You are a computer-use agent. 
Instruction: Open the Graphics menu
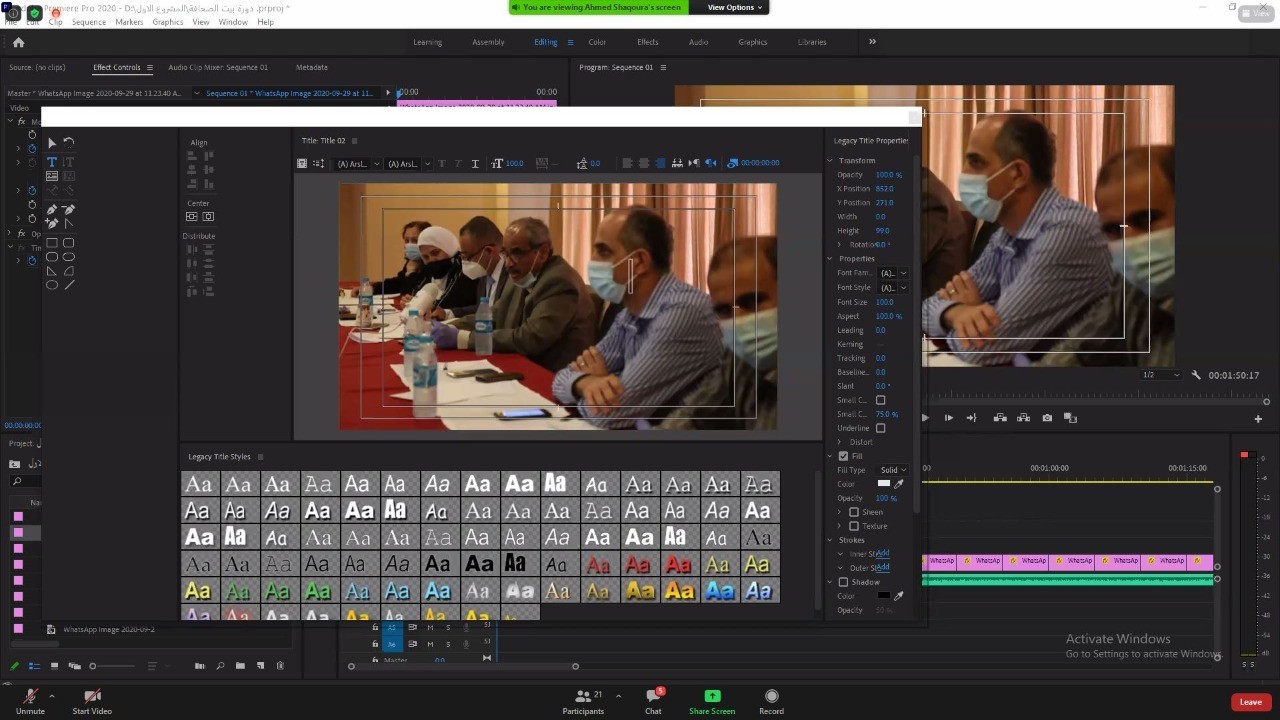[167, 22]
